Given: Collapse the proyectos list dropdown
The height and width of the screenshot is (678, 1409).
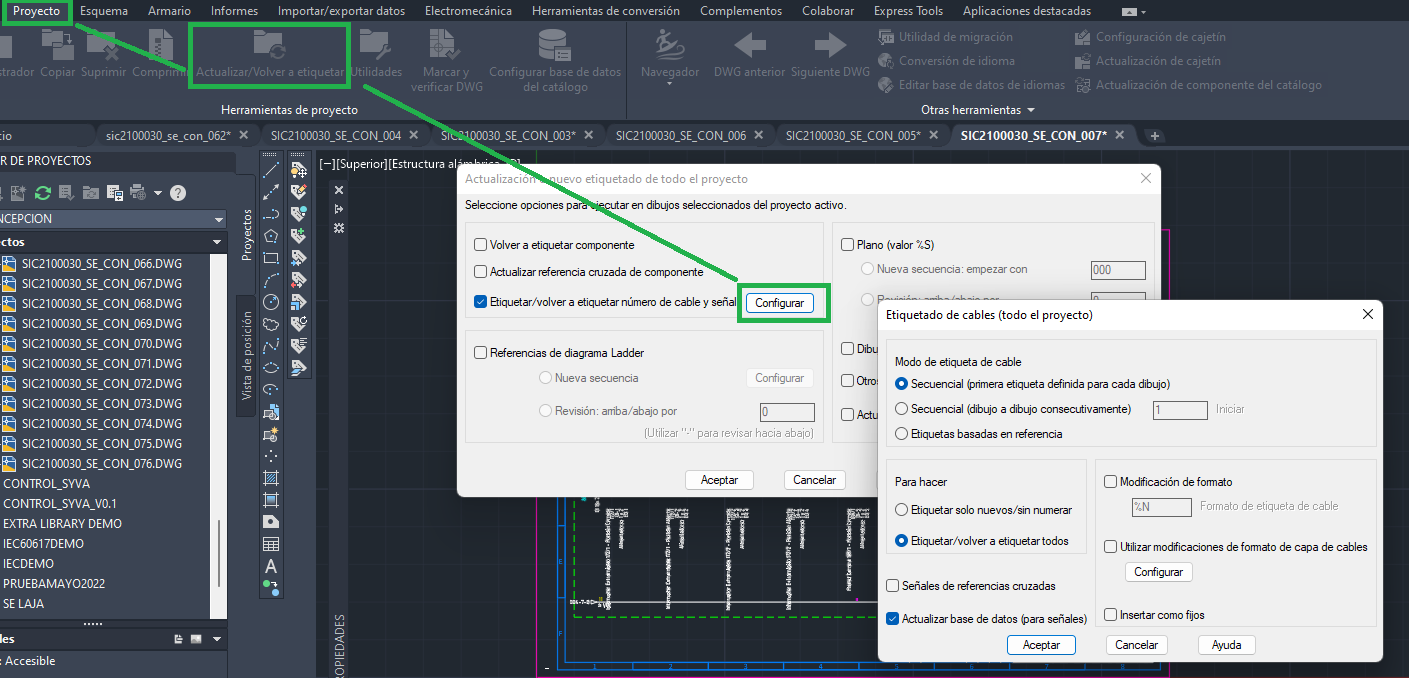Looking at the screenshot, I should pyautogui.click(x=216, y=241).
